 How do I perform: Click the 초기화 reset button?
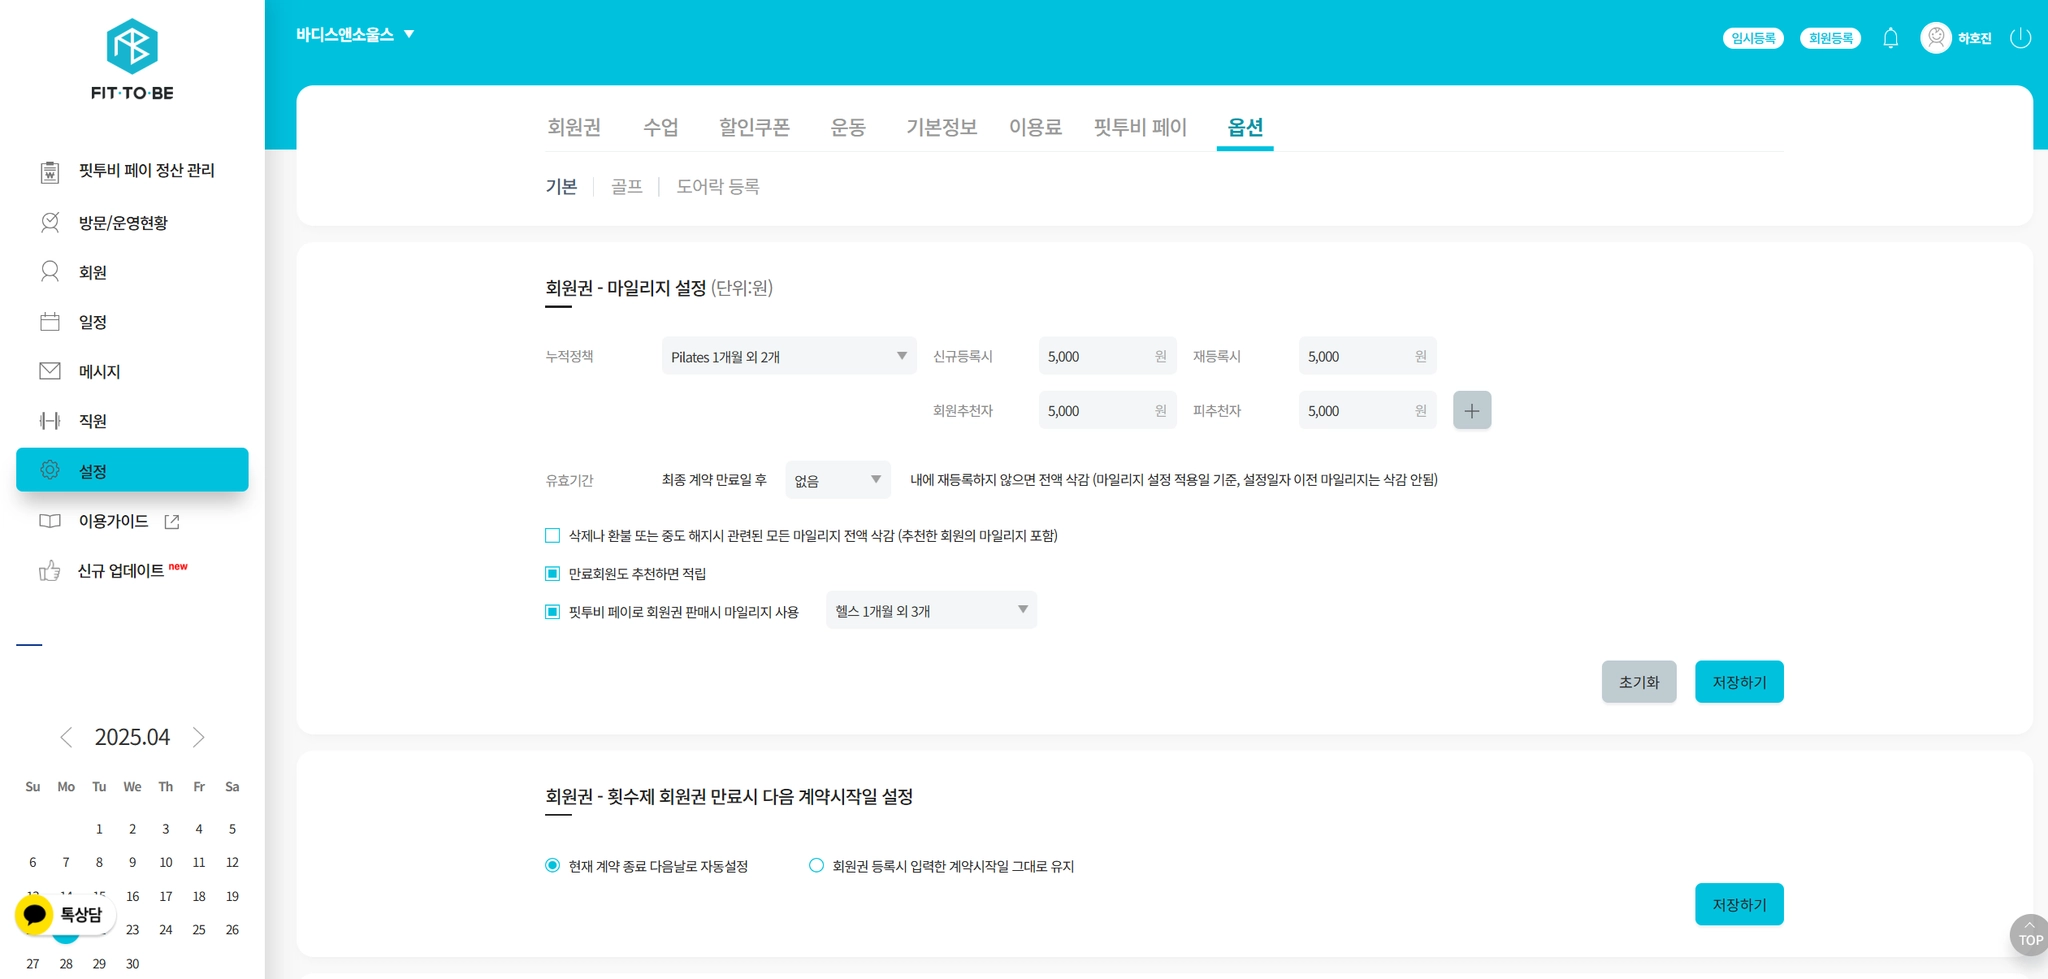[x=1639, y=682]
